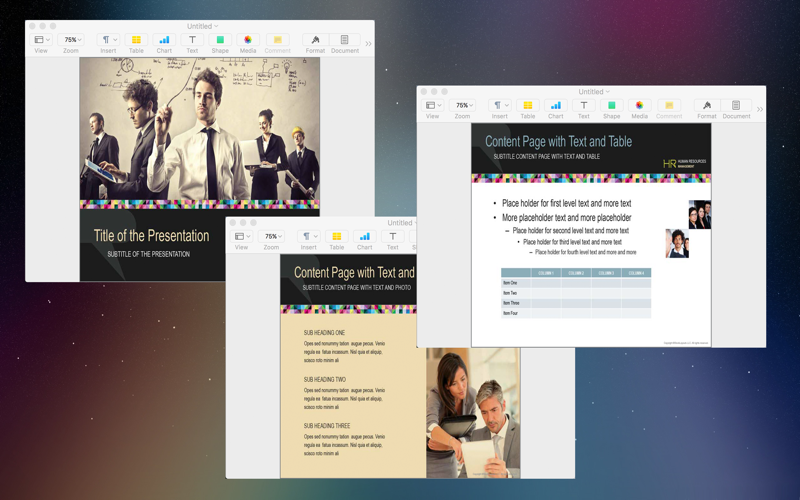Click Text box icon in top-left window
This screenshot has height=500, width=800.
click(x=192, y=40)
